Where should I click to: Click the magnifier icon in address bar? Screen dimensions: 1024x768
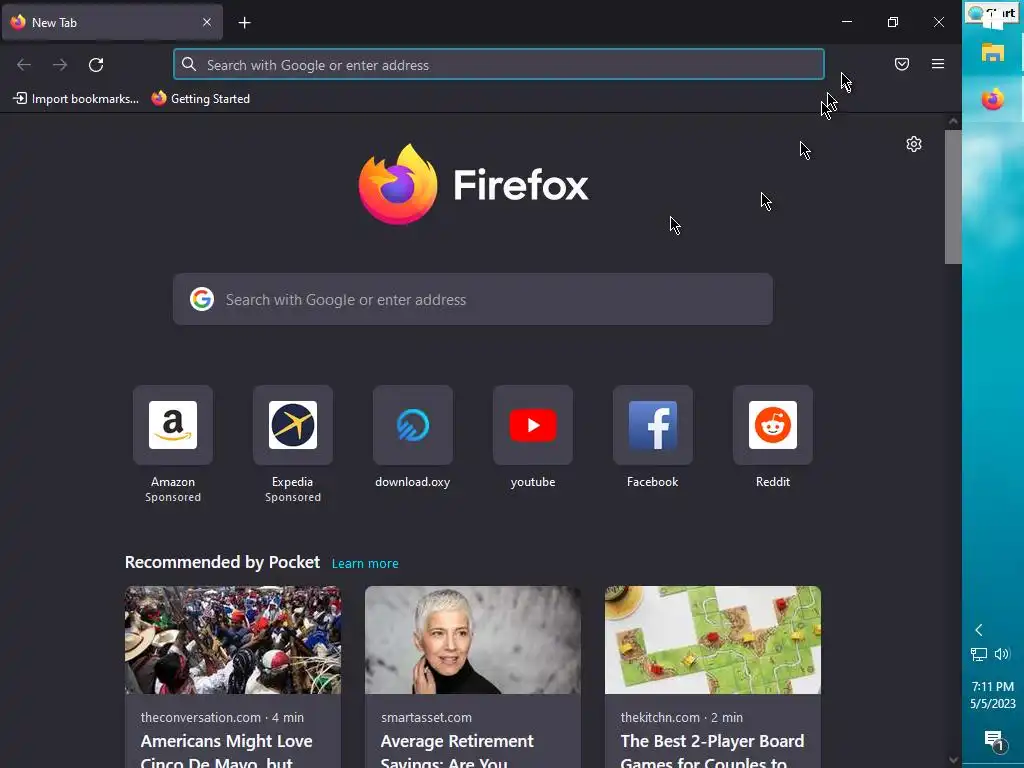click(x=189, y=64)
